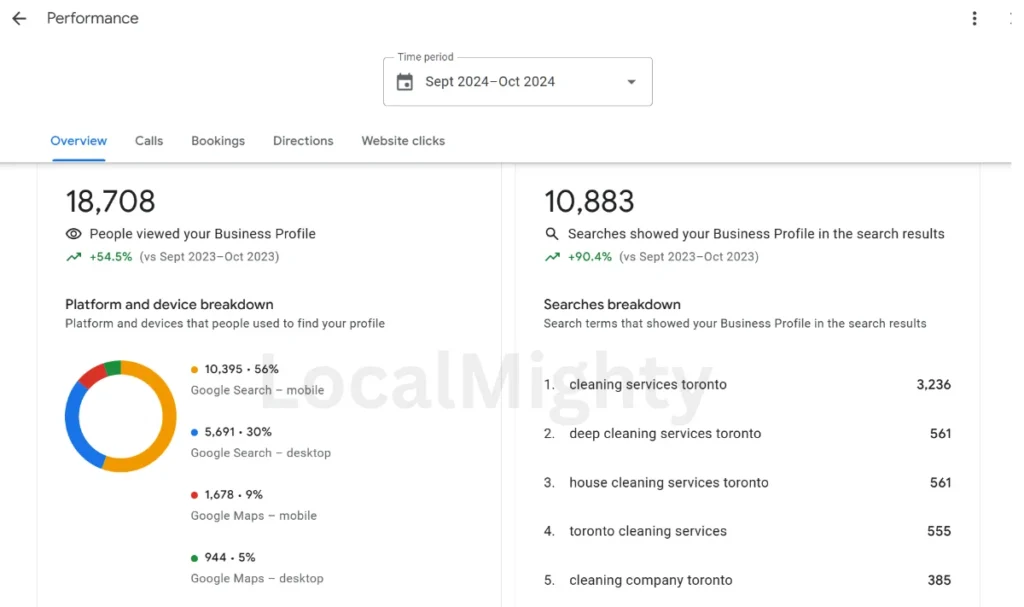Click the back arrow icon
The width and height of the screenshot is (1024, 607).
click(19, 19)
